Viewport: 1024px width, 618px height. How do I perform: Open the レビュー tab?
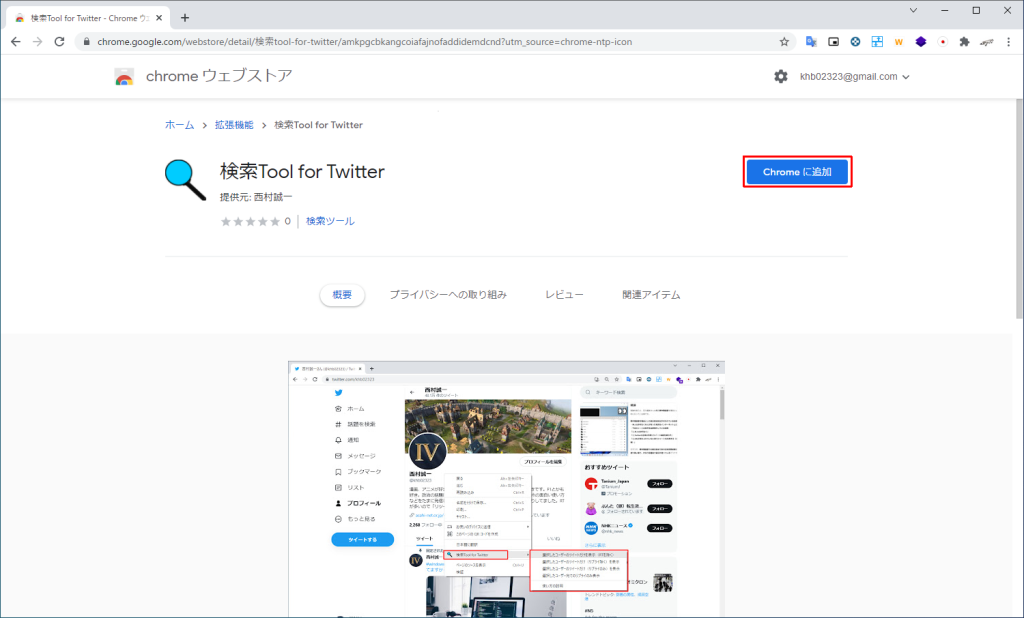tap(564, 295)
